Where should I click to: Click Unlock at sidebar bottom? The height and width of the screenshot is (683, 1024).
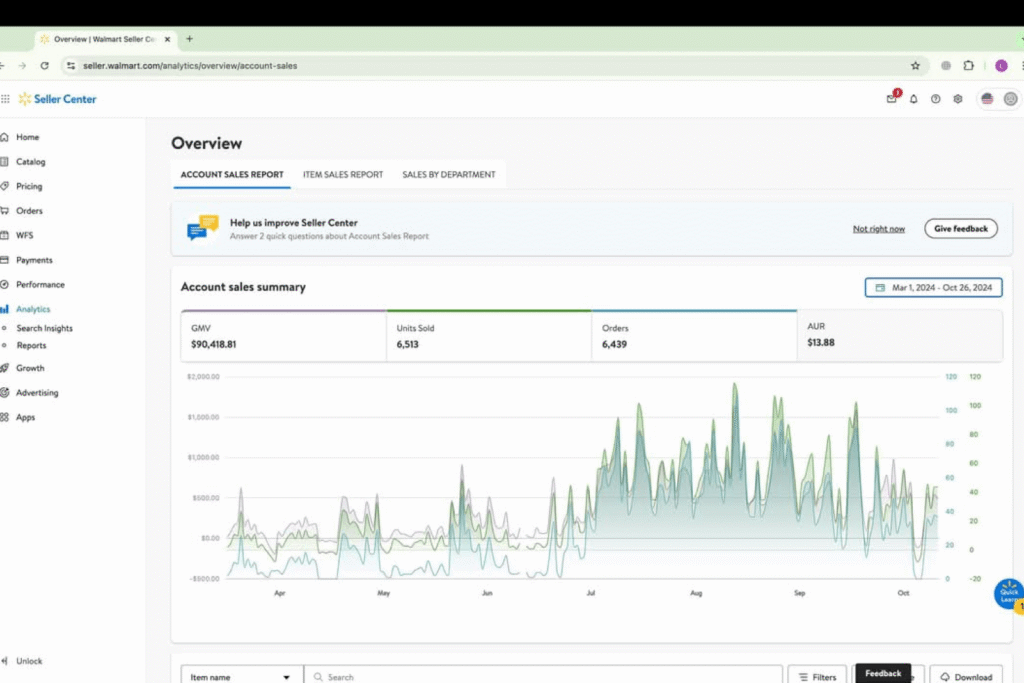[29, 661]
